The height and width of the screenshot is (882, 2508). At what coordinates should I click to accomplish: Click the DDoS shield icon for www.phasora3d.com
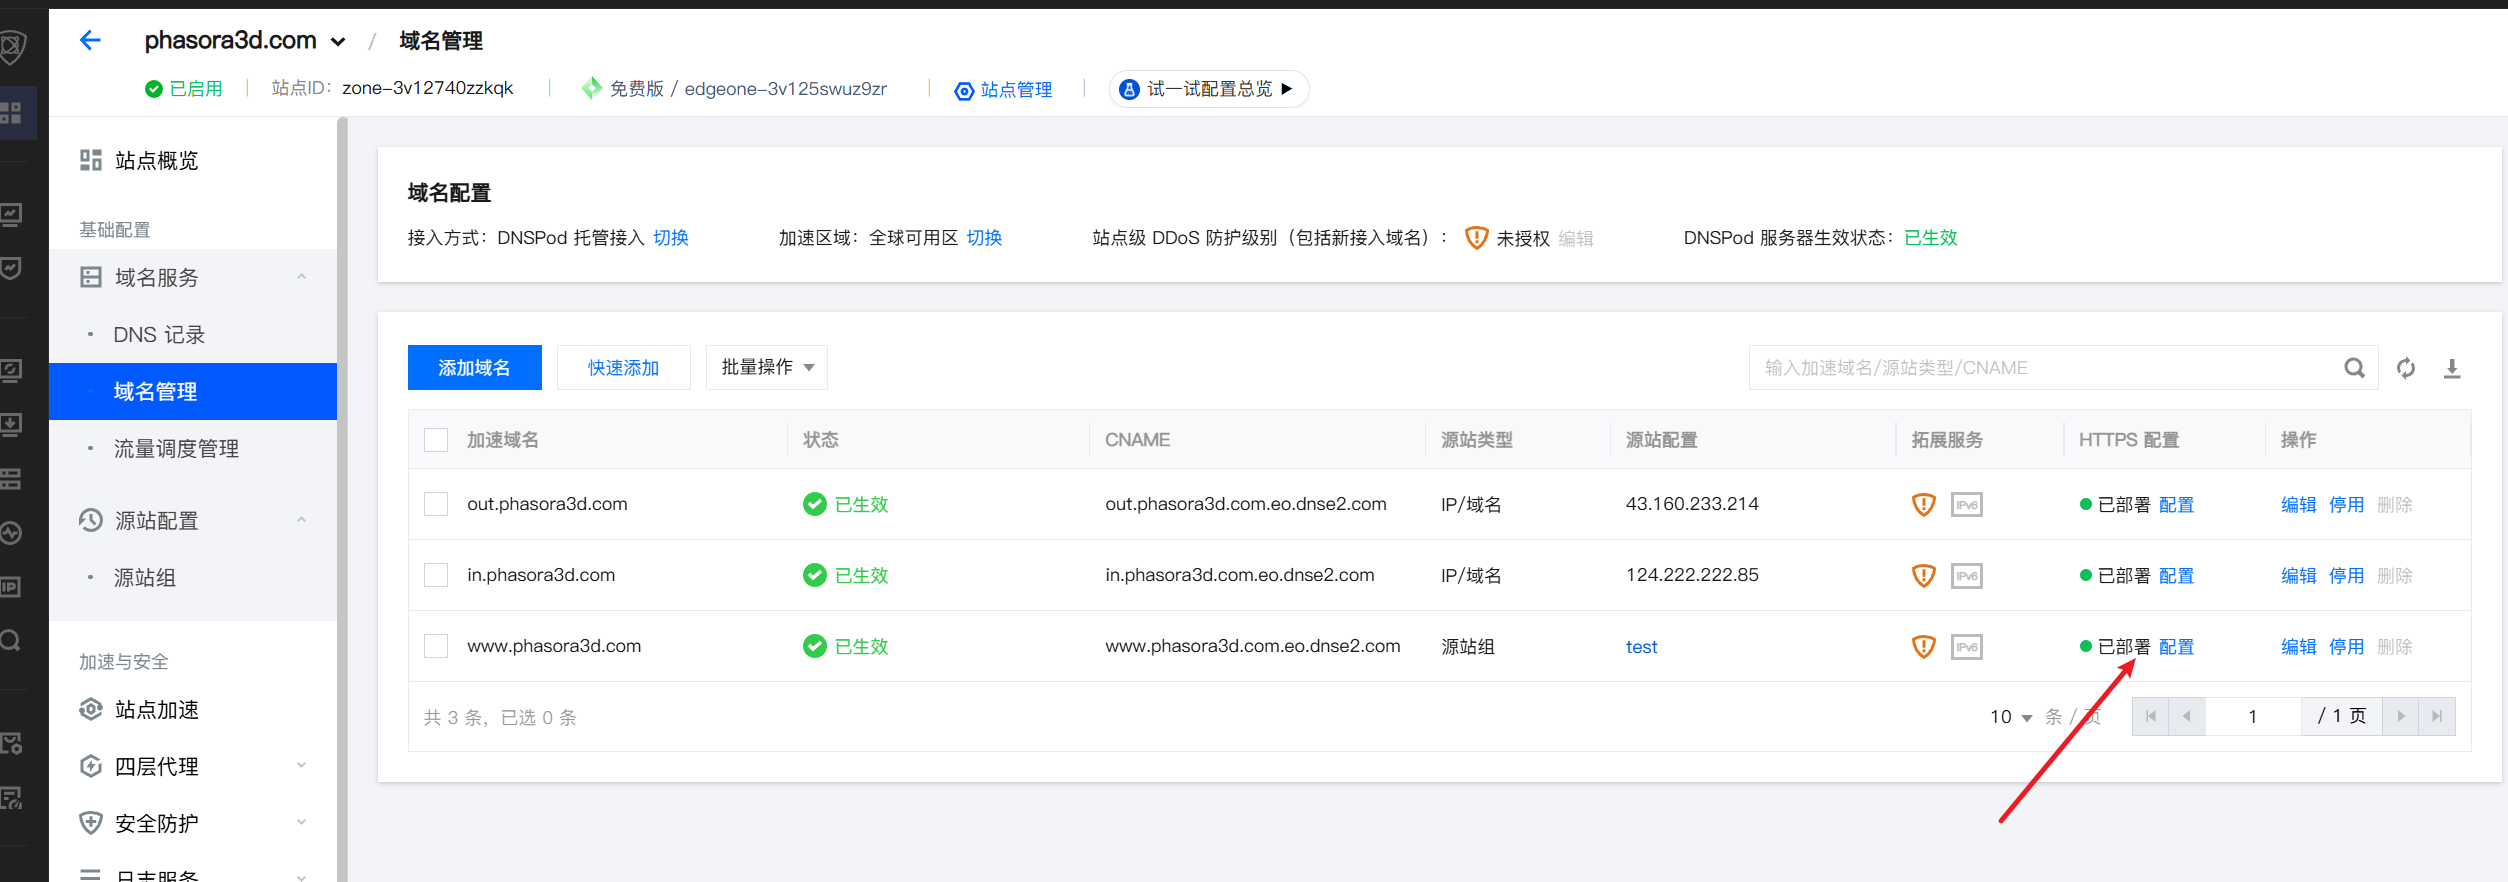pos(1923,646)
